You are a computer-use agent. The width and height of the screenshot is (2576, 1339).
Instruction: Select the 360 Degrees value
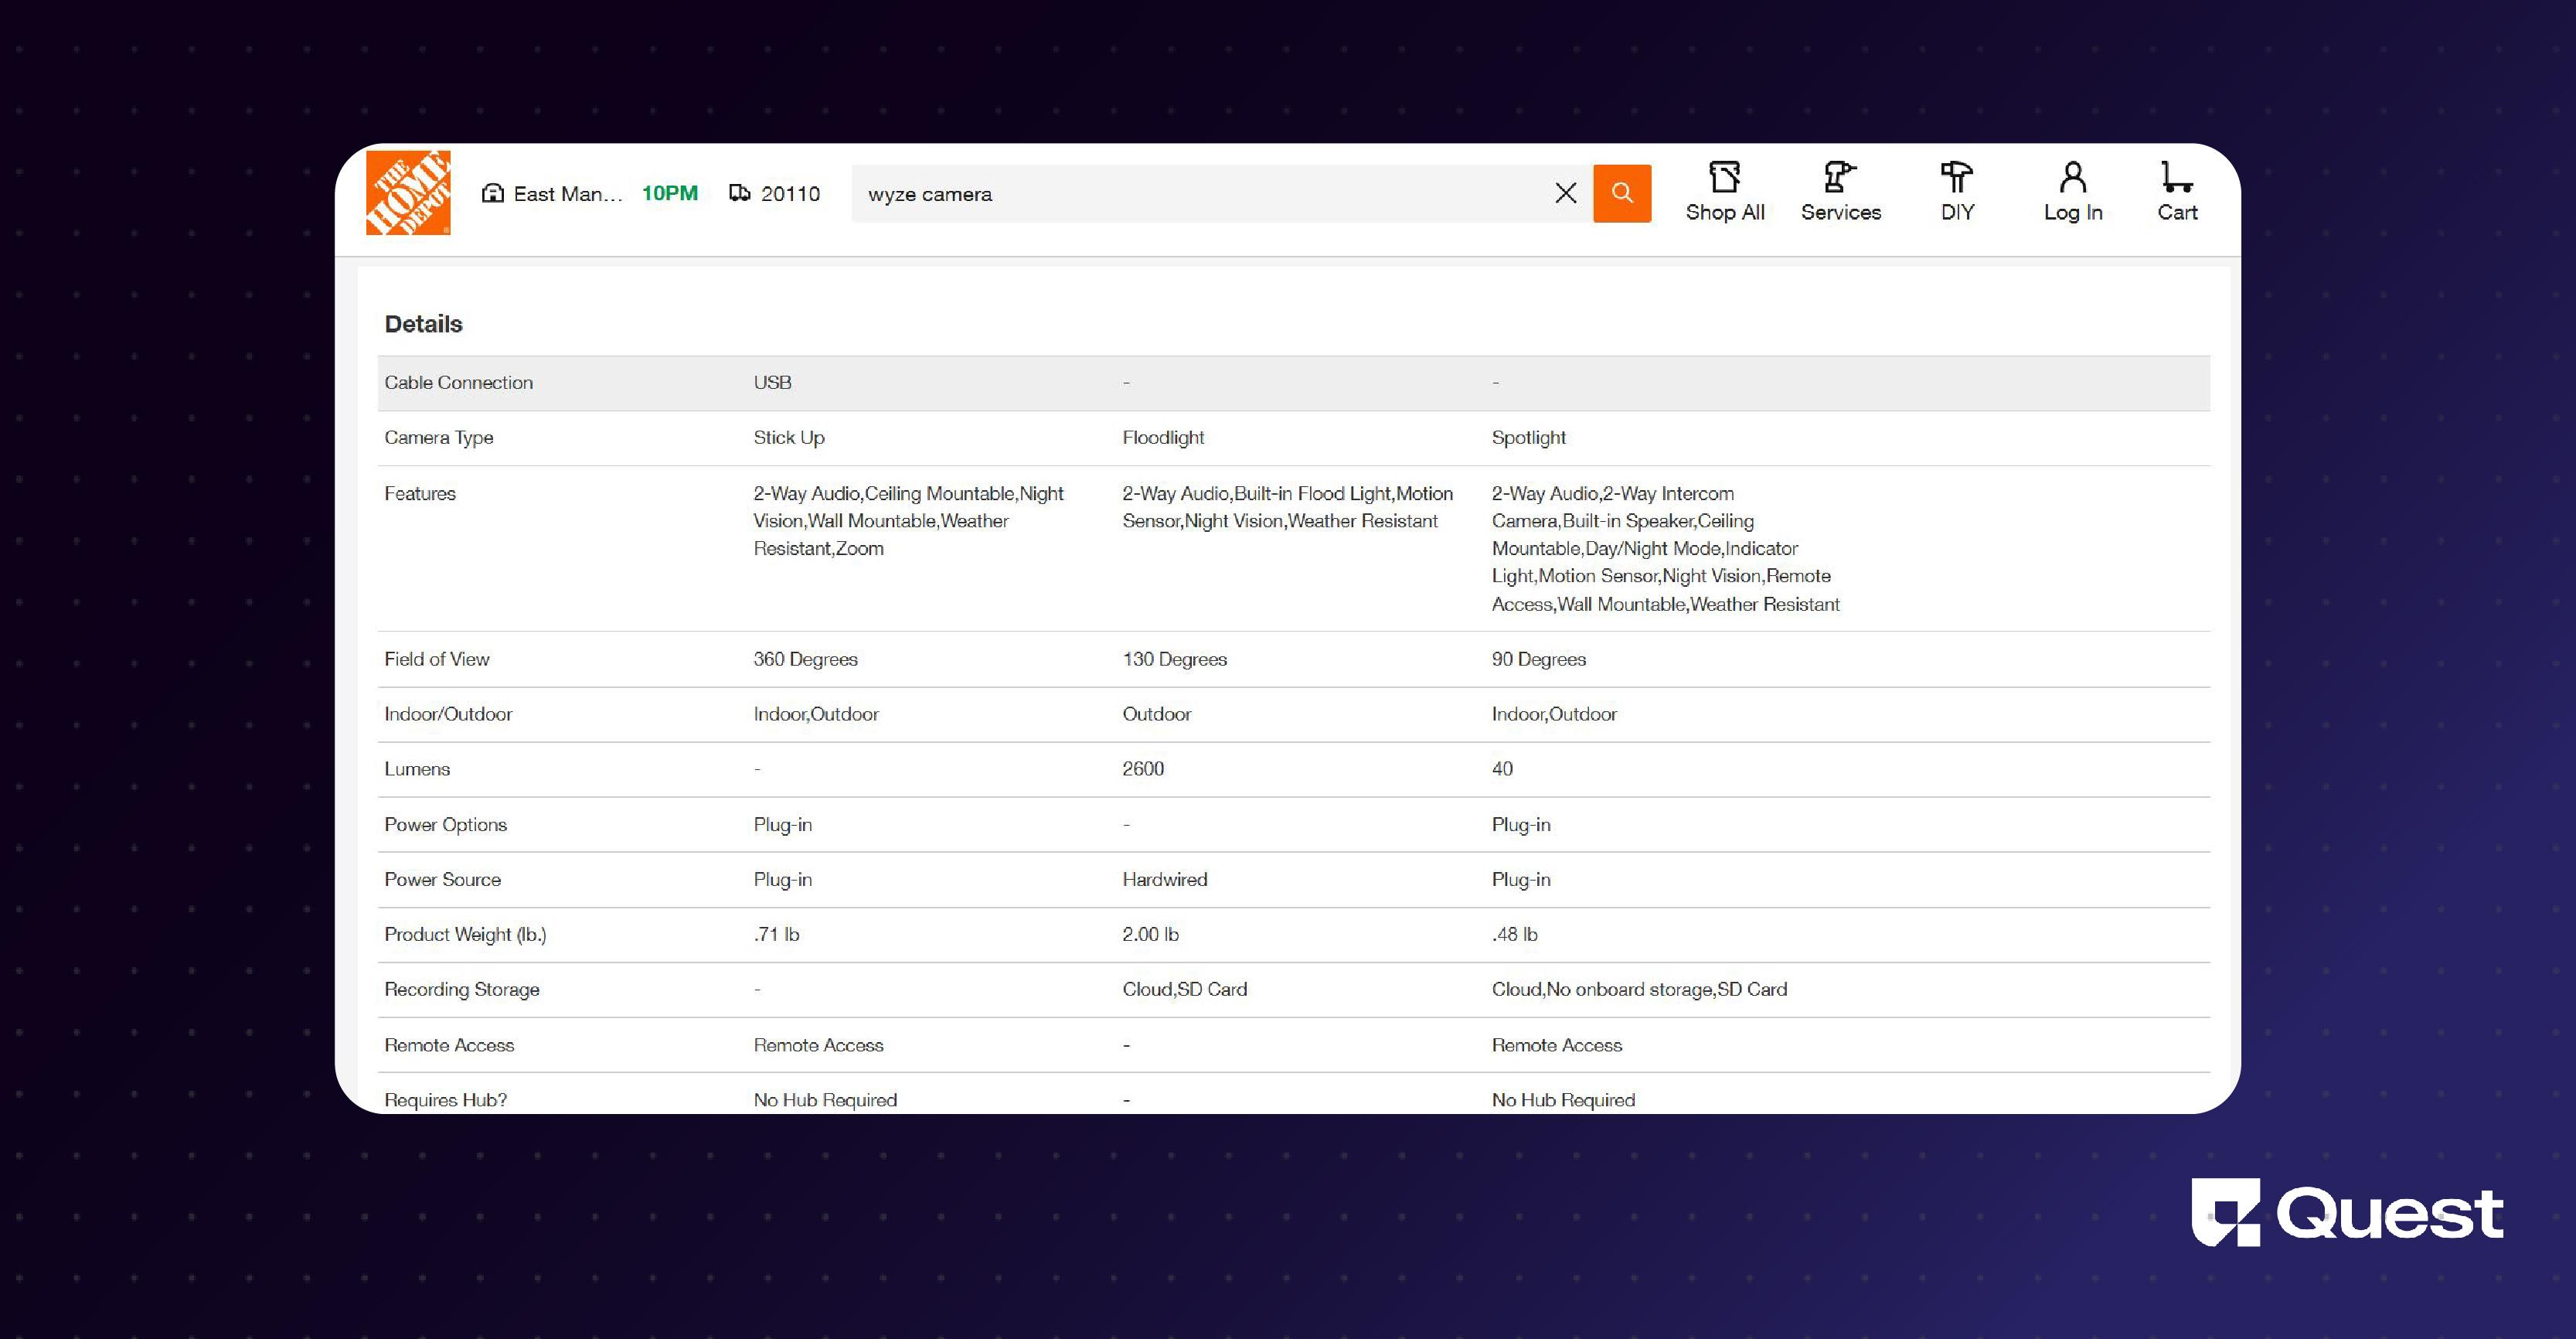point(805,659)
